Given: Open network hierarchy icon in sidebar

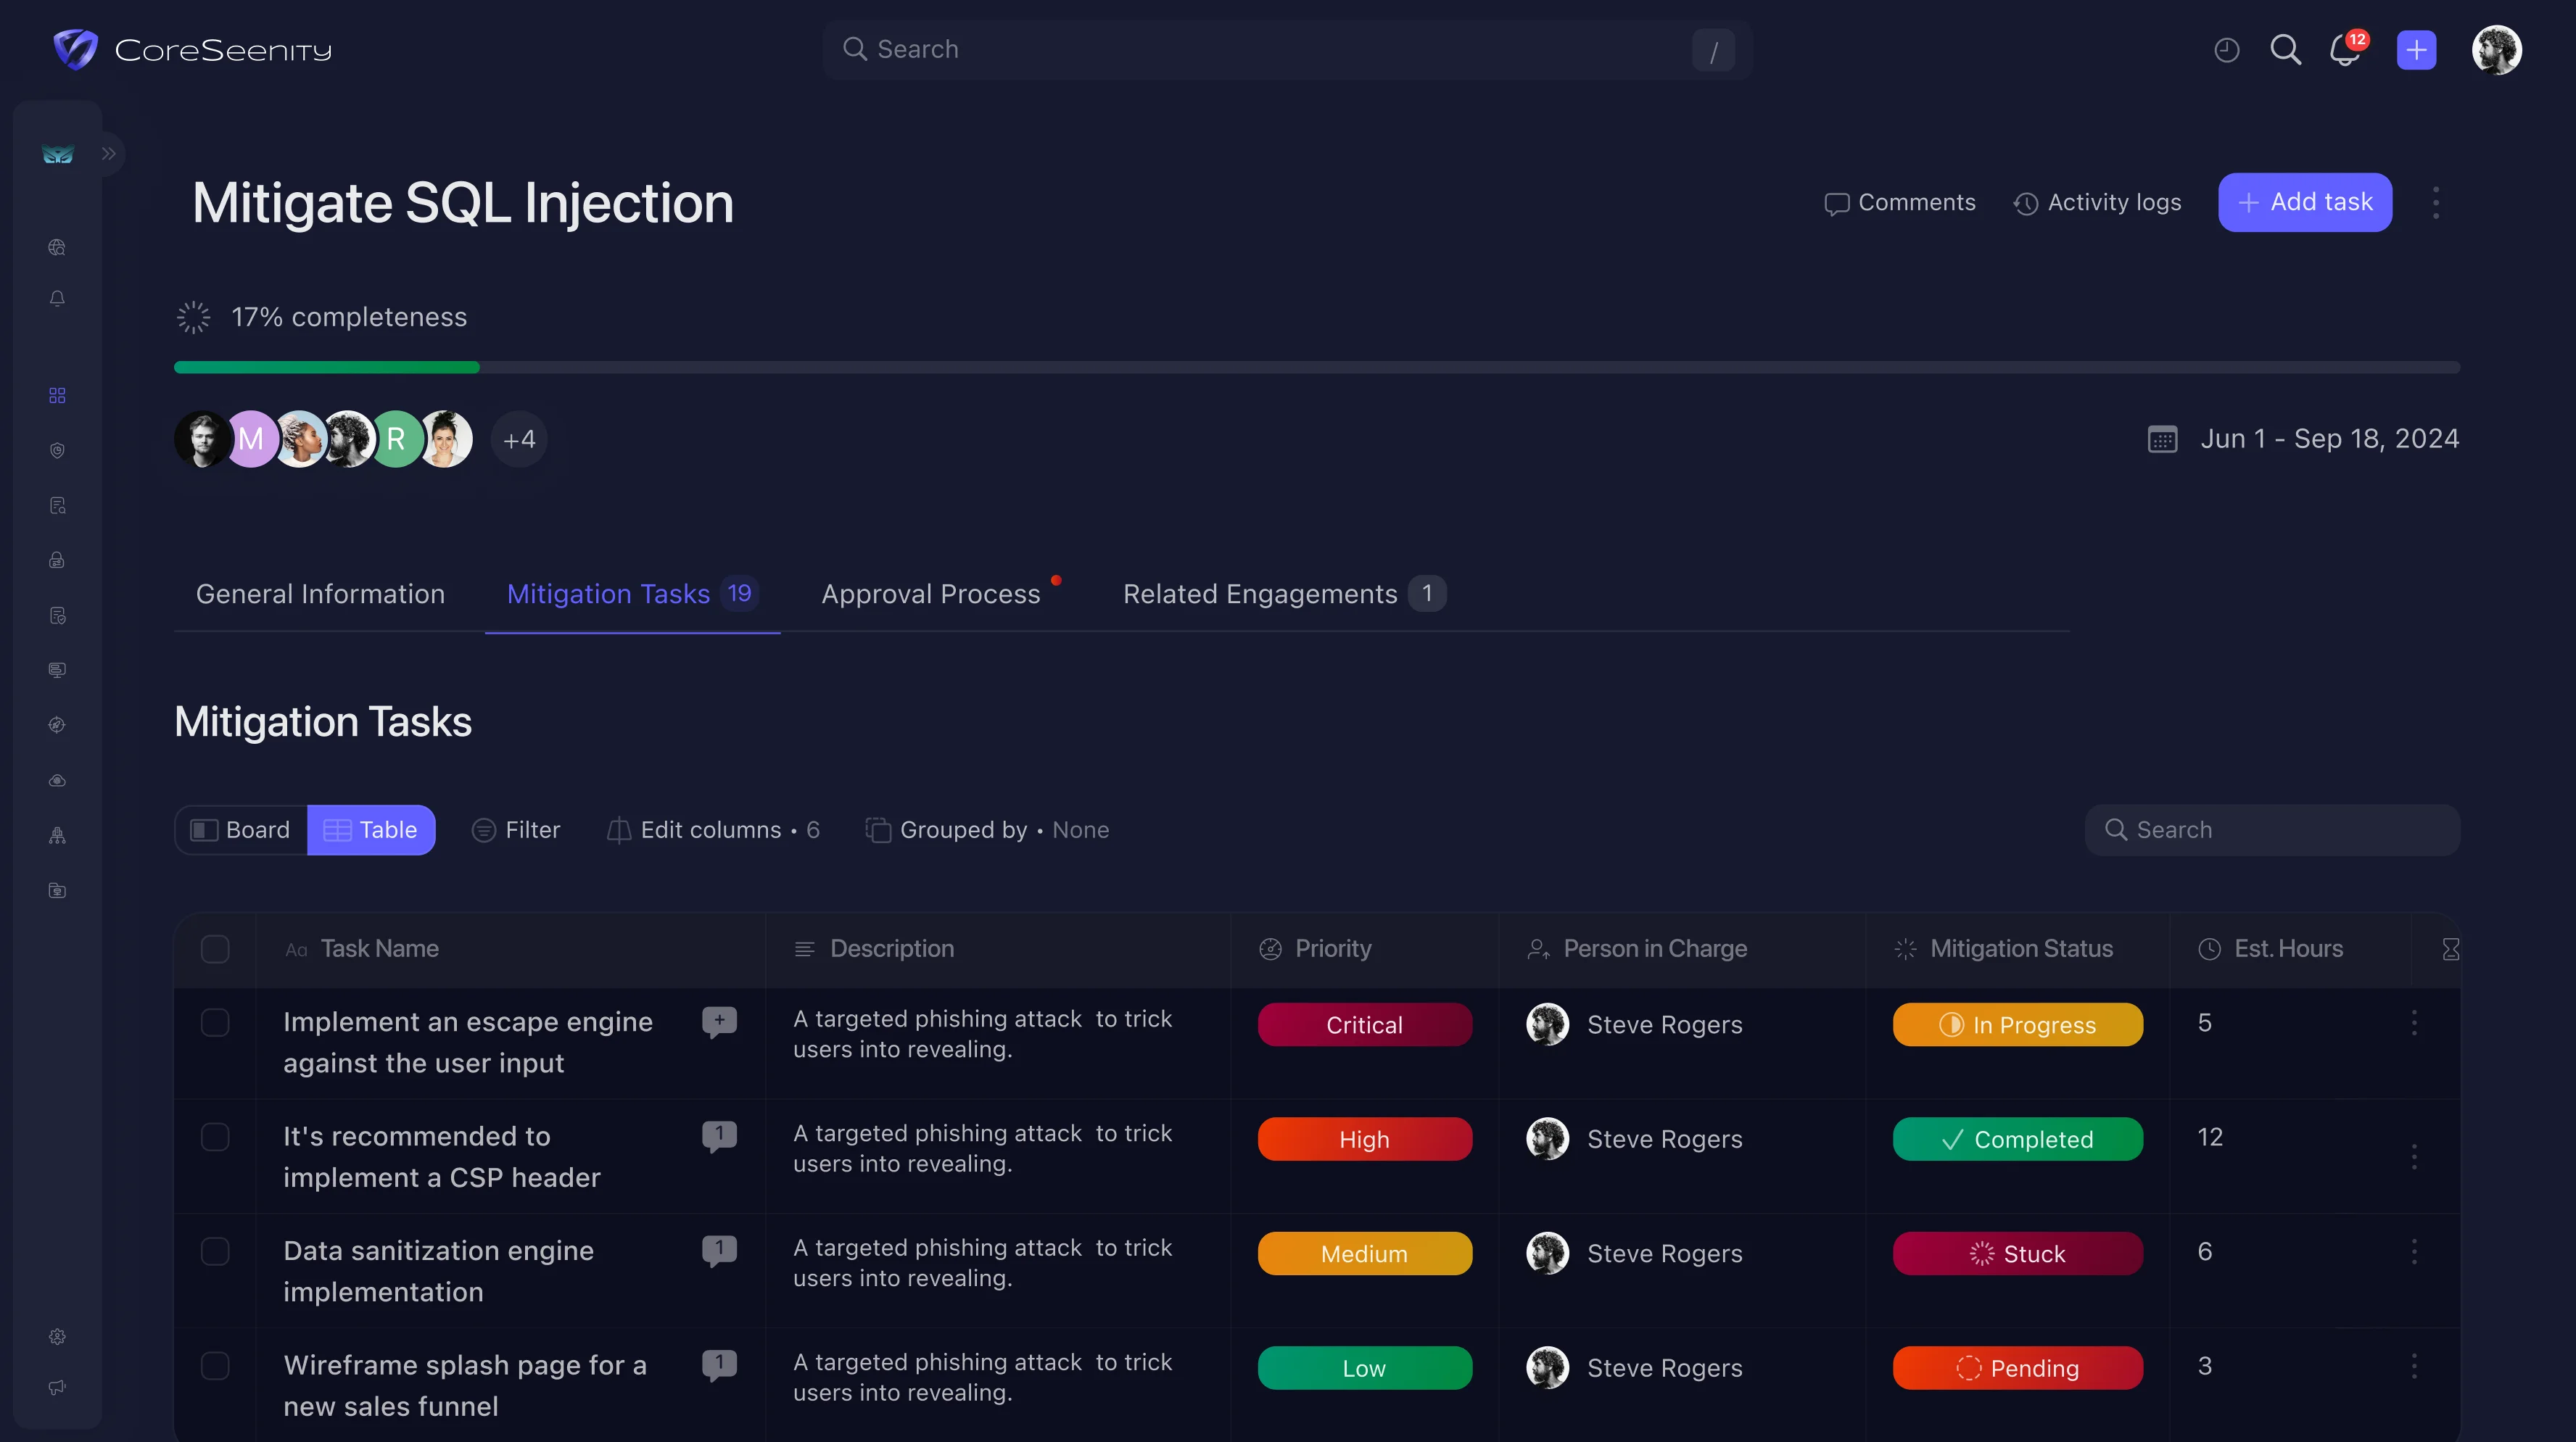Looking at the screenshot, I should tap(57, 835).
